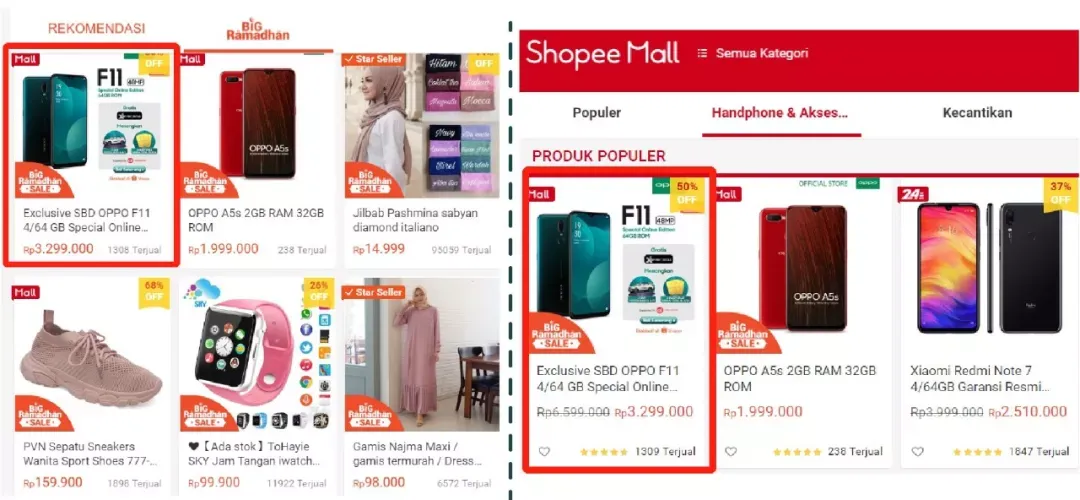Click the PVN Sepatu Sneakers product title

[90, 453]
